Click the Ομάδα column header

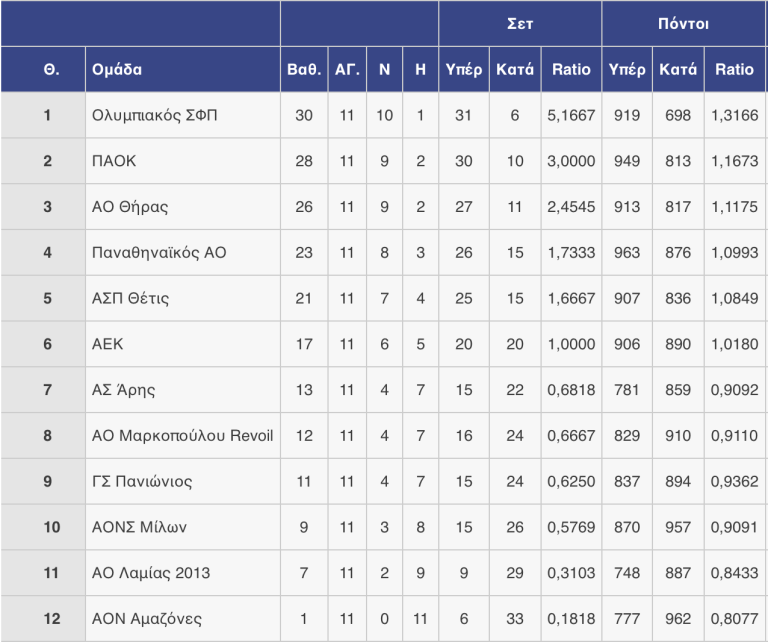coord(117,70)
